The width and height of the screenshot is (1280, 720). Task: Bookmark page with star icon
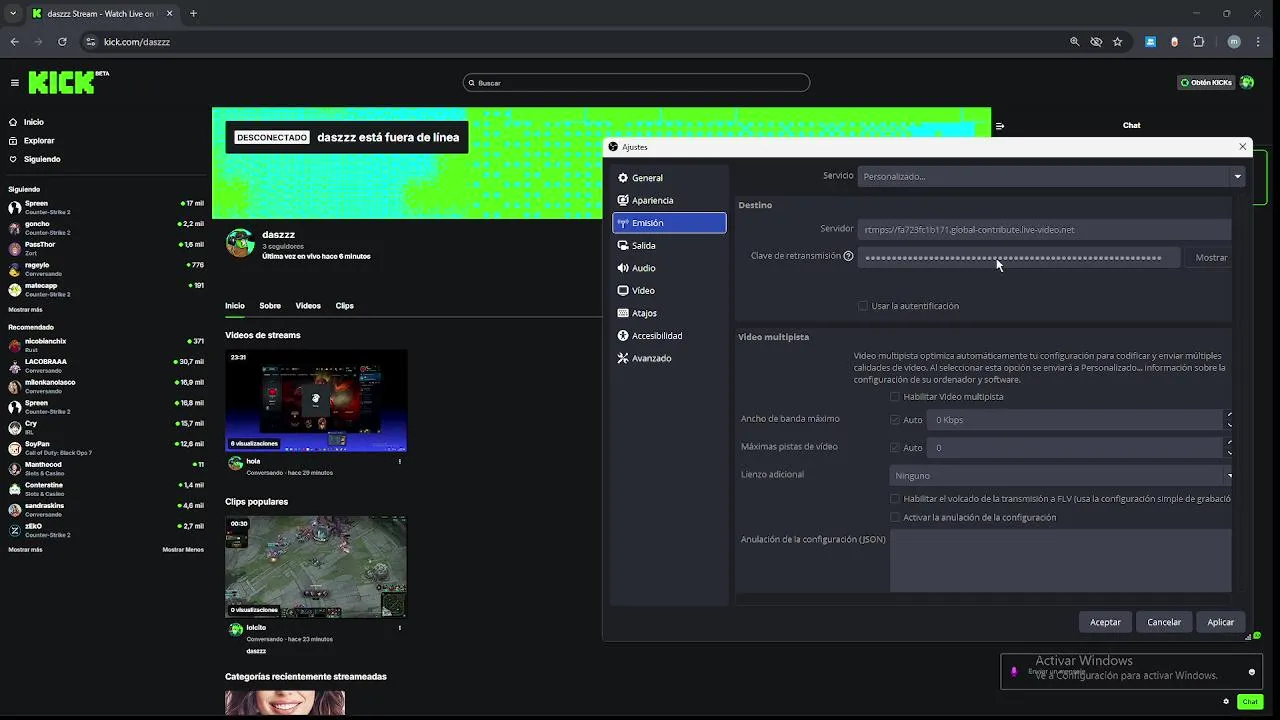coord(1117,42)
